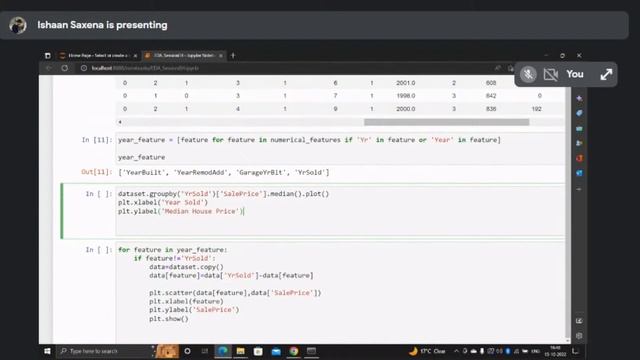This screenshot has width=640, height=360.
Task: Click the icon above the sidebar gear
Action: (x=579, y=321)
